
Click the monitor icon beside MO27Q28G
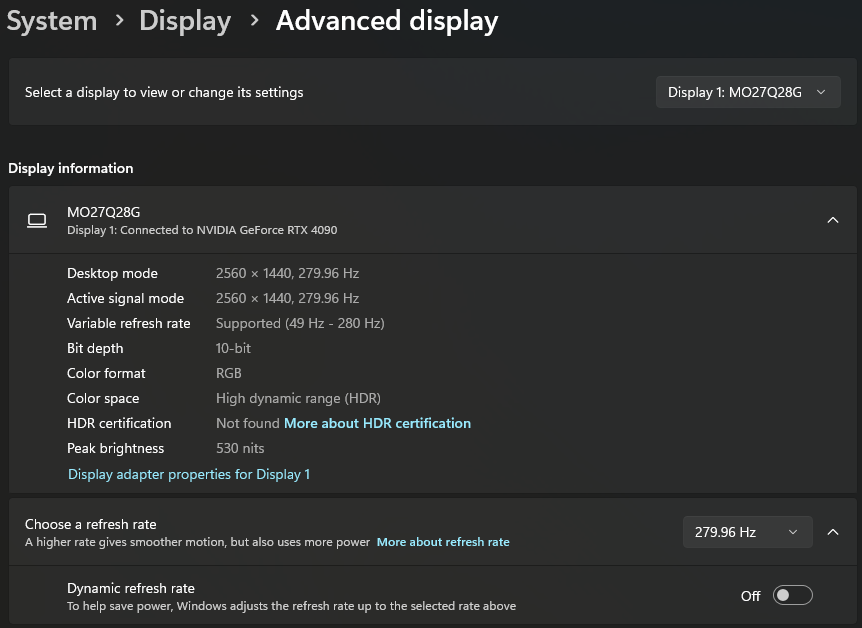click(37, 220)
